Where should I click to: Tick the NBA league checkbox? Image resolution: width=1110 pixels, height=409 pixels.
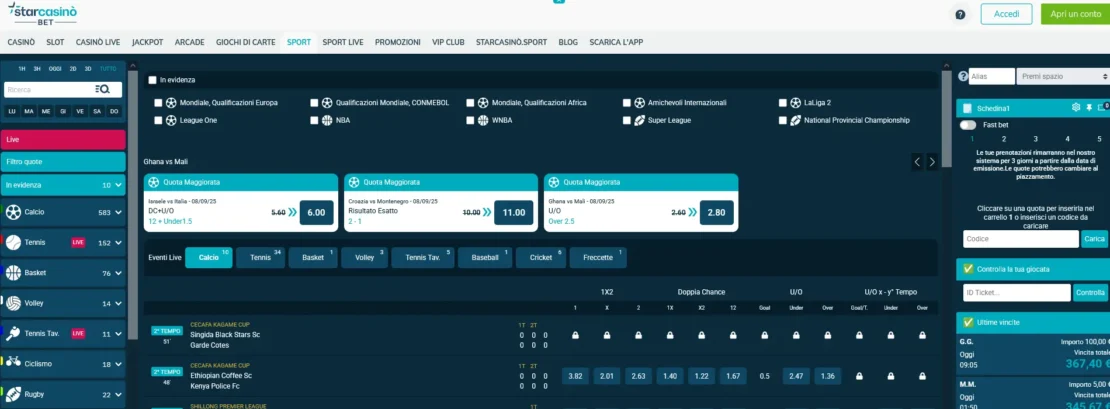(314, 120)
